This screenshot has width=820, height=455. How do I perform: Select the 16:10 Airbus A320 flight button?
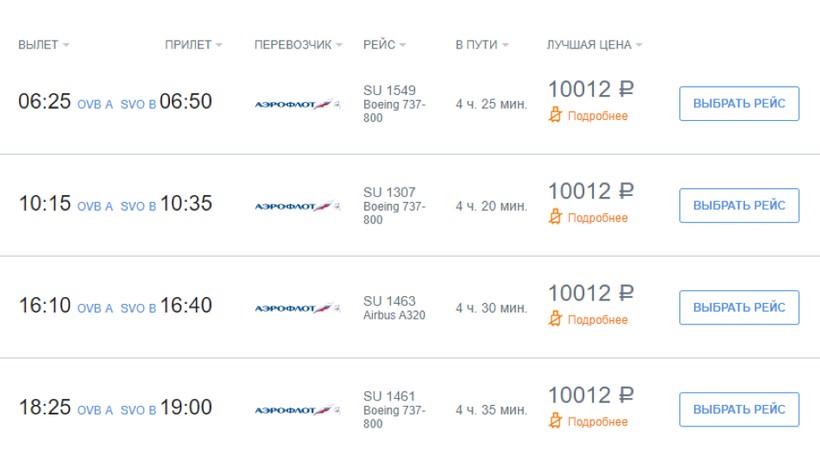739,307
